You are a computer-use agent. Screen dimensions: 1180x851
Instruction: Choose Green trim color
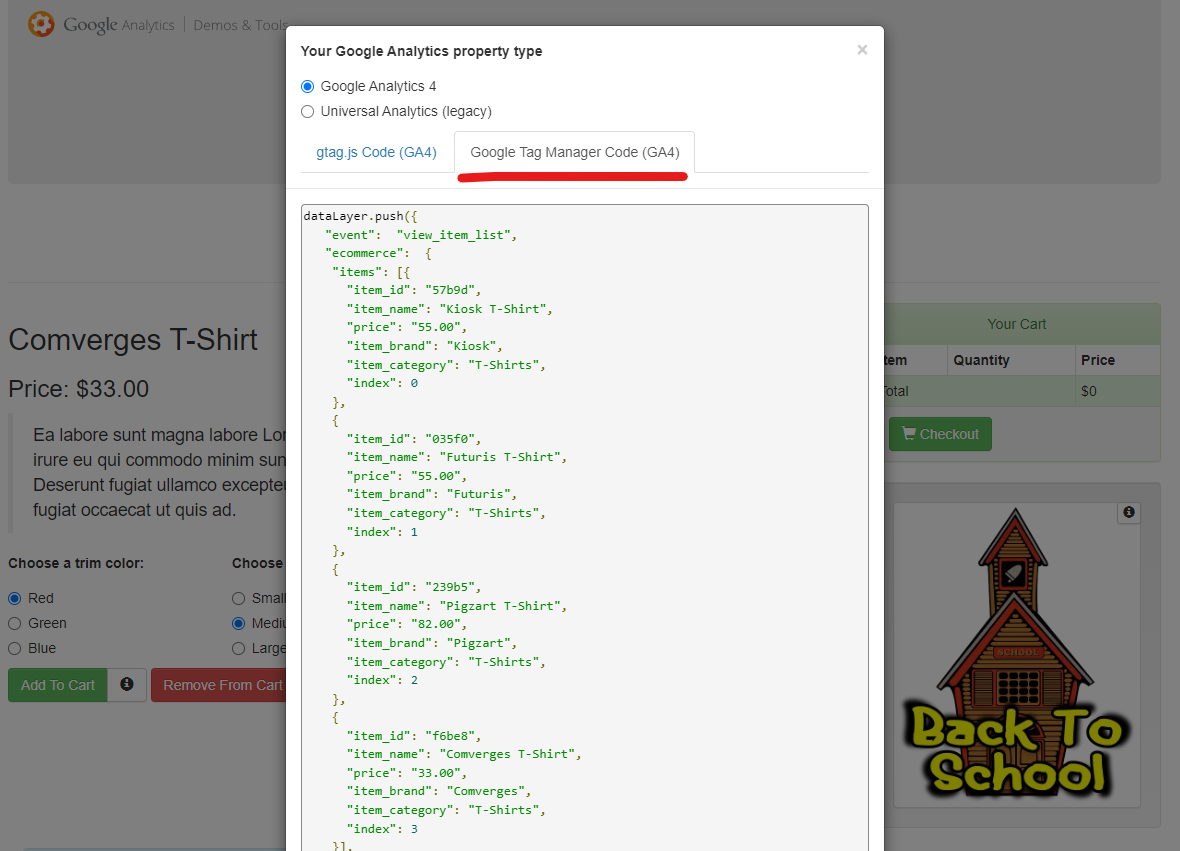[14, 623]
